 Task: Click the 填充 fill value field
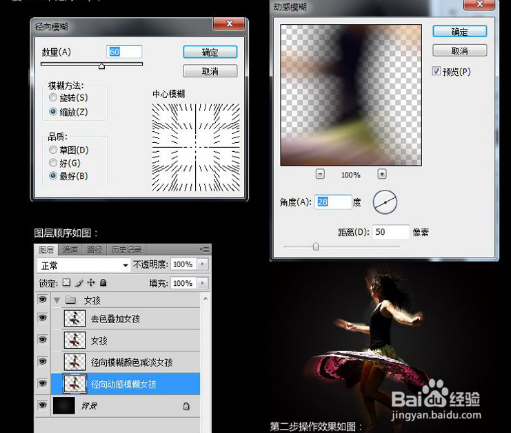tap(183, 283)
